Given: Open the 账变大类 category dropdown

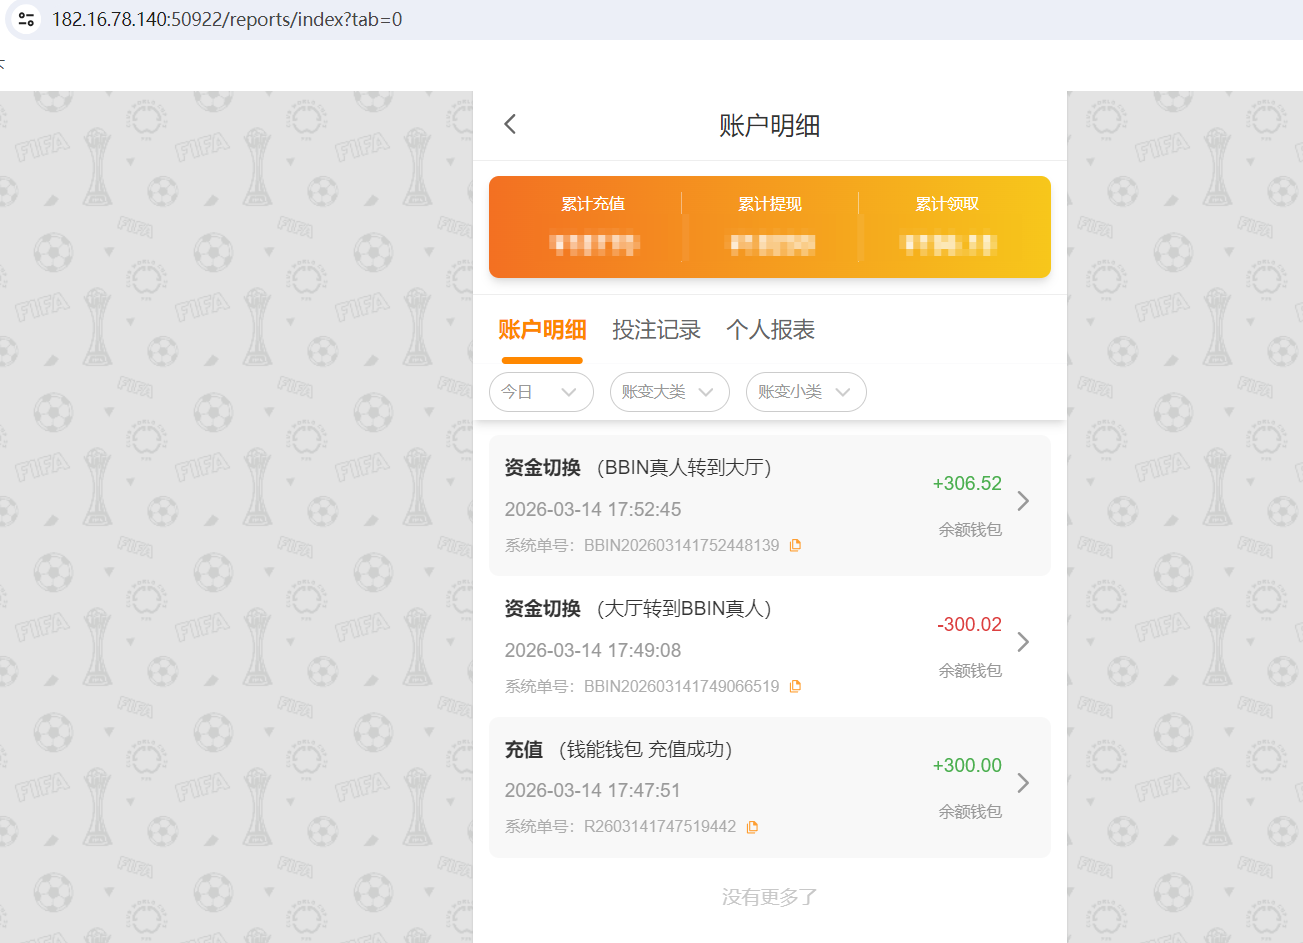Looking at the screenshot, I should pos(669,392).
